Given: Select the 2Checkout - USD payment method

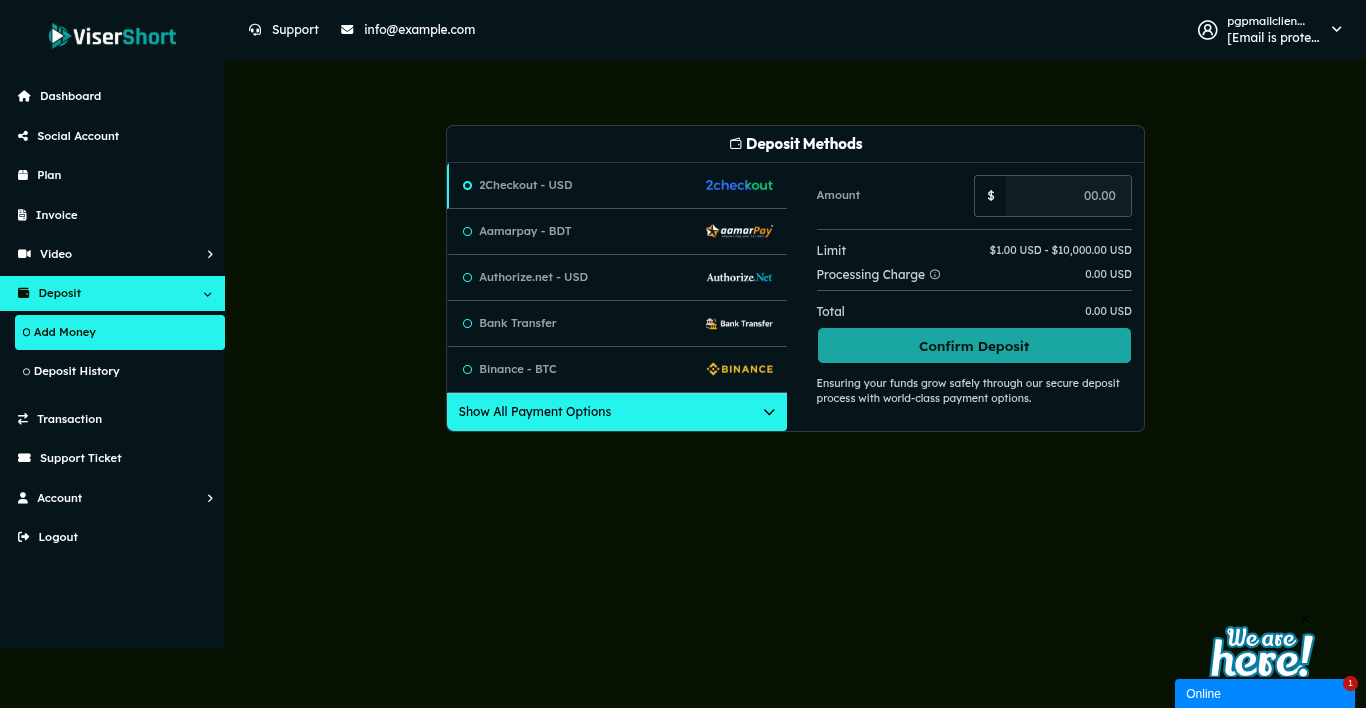Looking at the screenshot, I should (525, 185).
